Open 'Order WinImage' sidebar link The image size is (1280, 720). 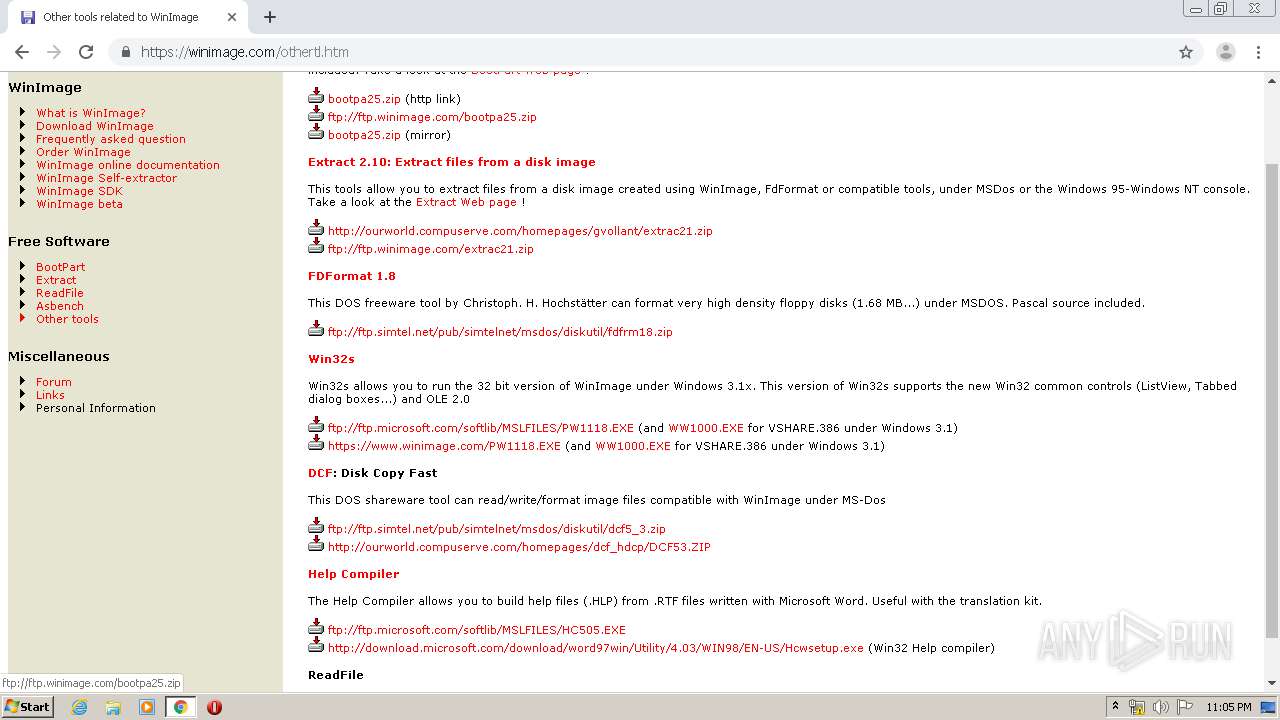[x=83, y=152]
